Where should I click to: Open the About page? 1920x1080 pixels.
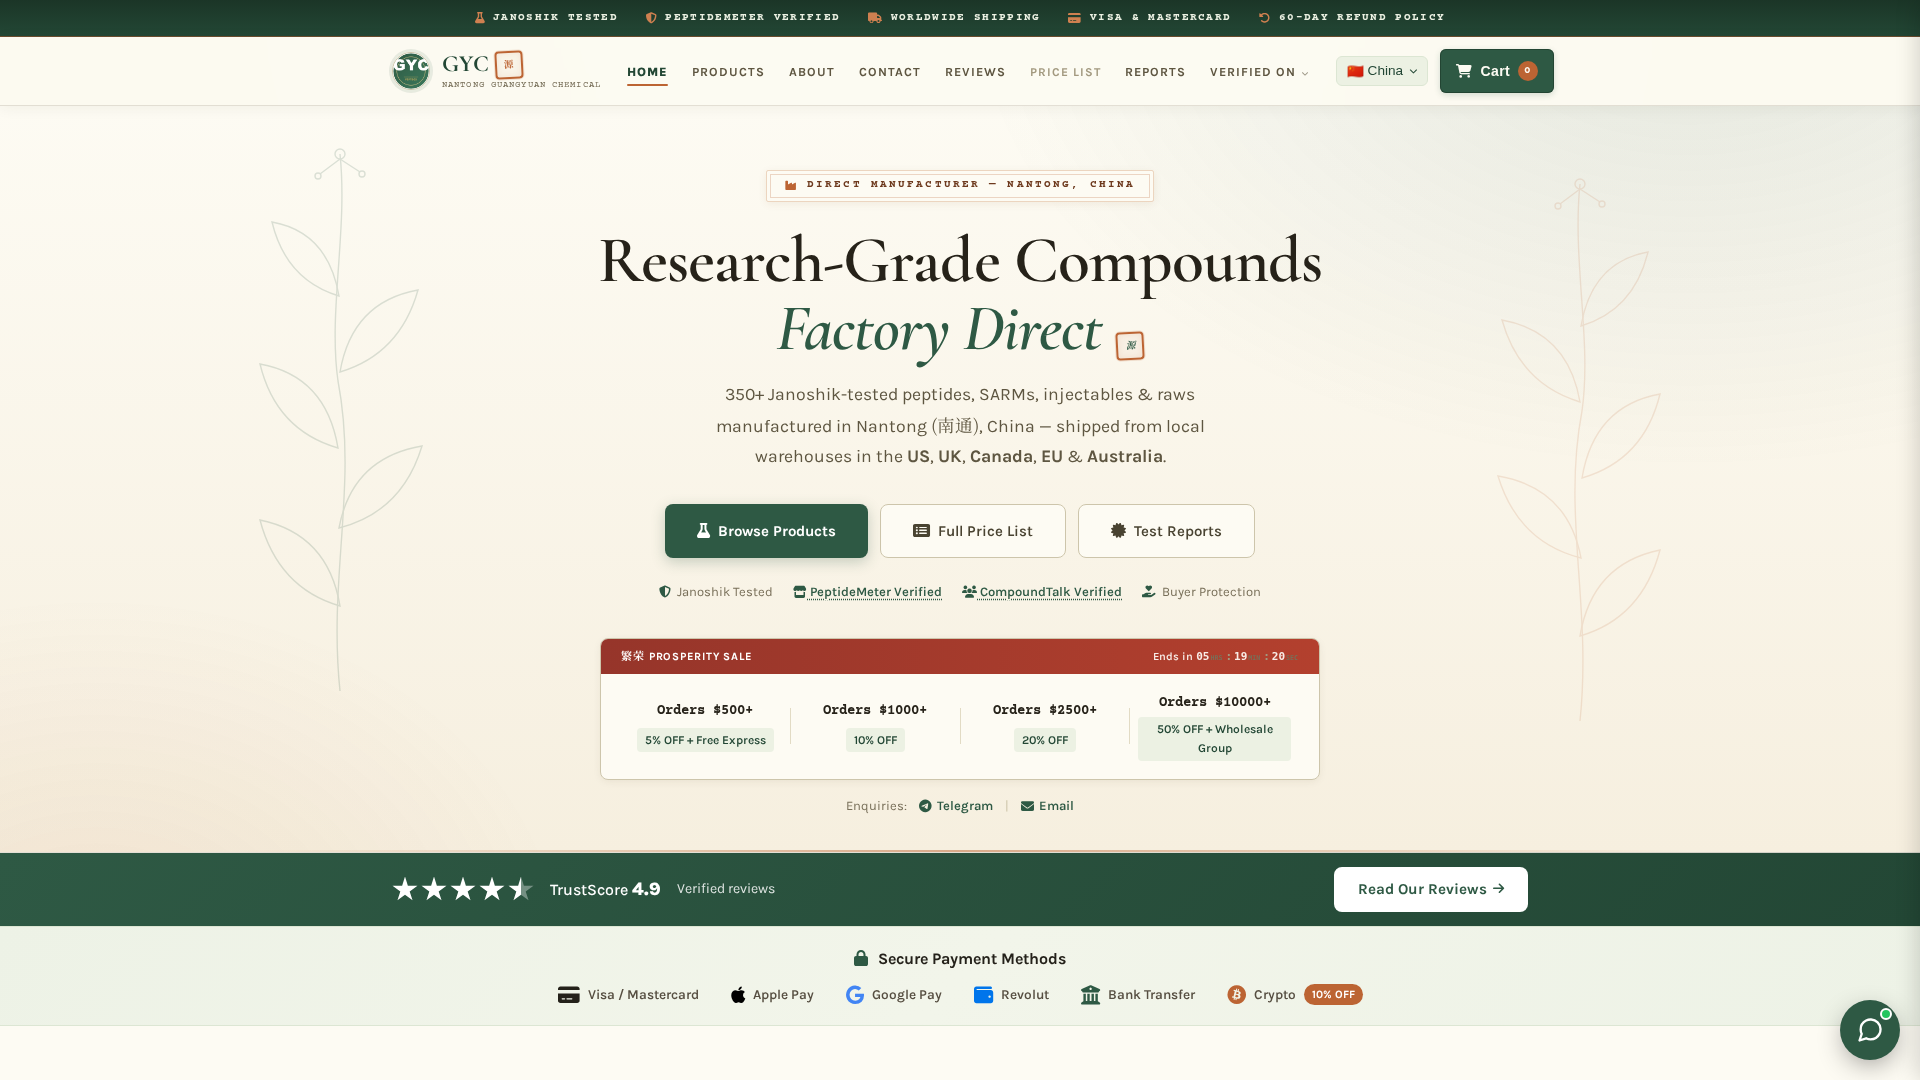[812, 72]
